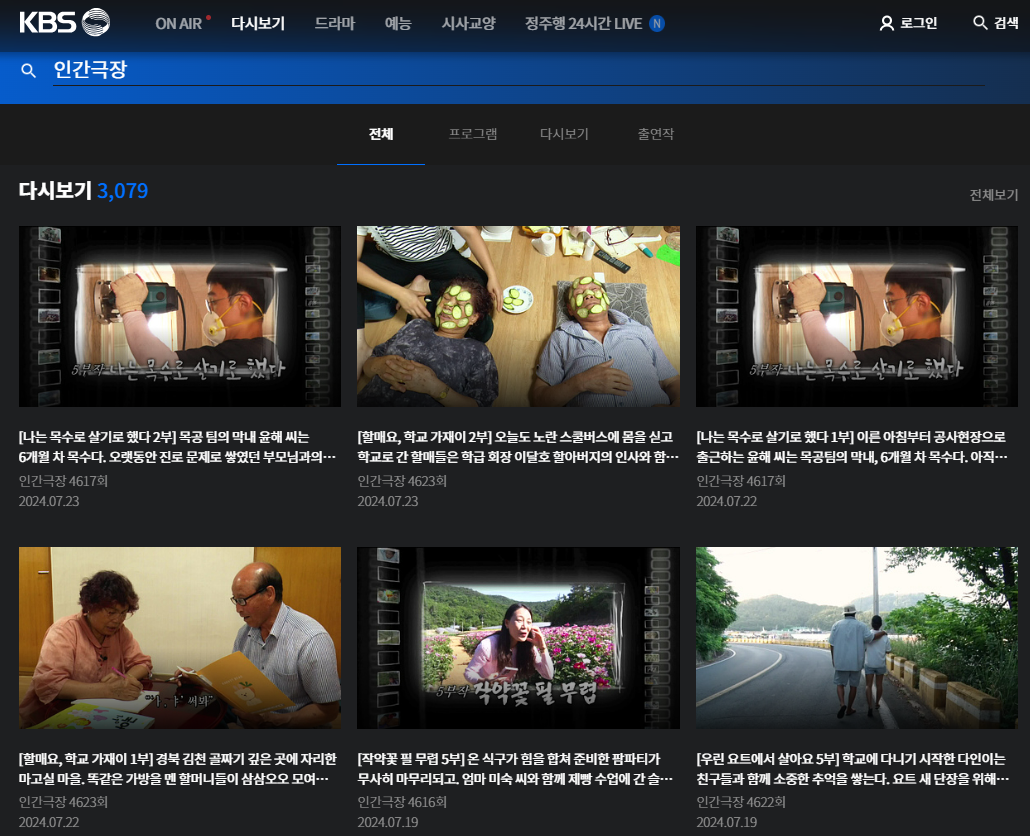Screen dimensions: 1030x836
Task: Click date 2024.07.23 under 할매요 2부
Action: [x=388, y=501]
